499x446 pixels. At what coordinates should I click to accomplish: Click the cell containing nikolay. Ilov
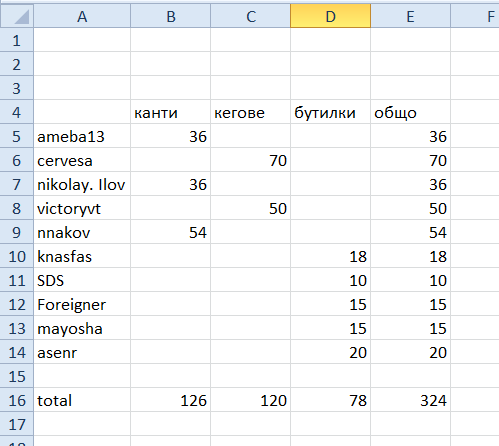click(82, 184)
